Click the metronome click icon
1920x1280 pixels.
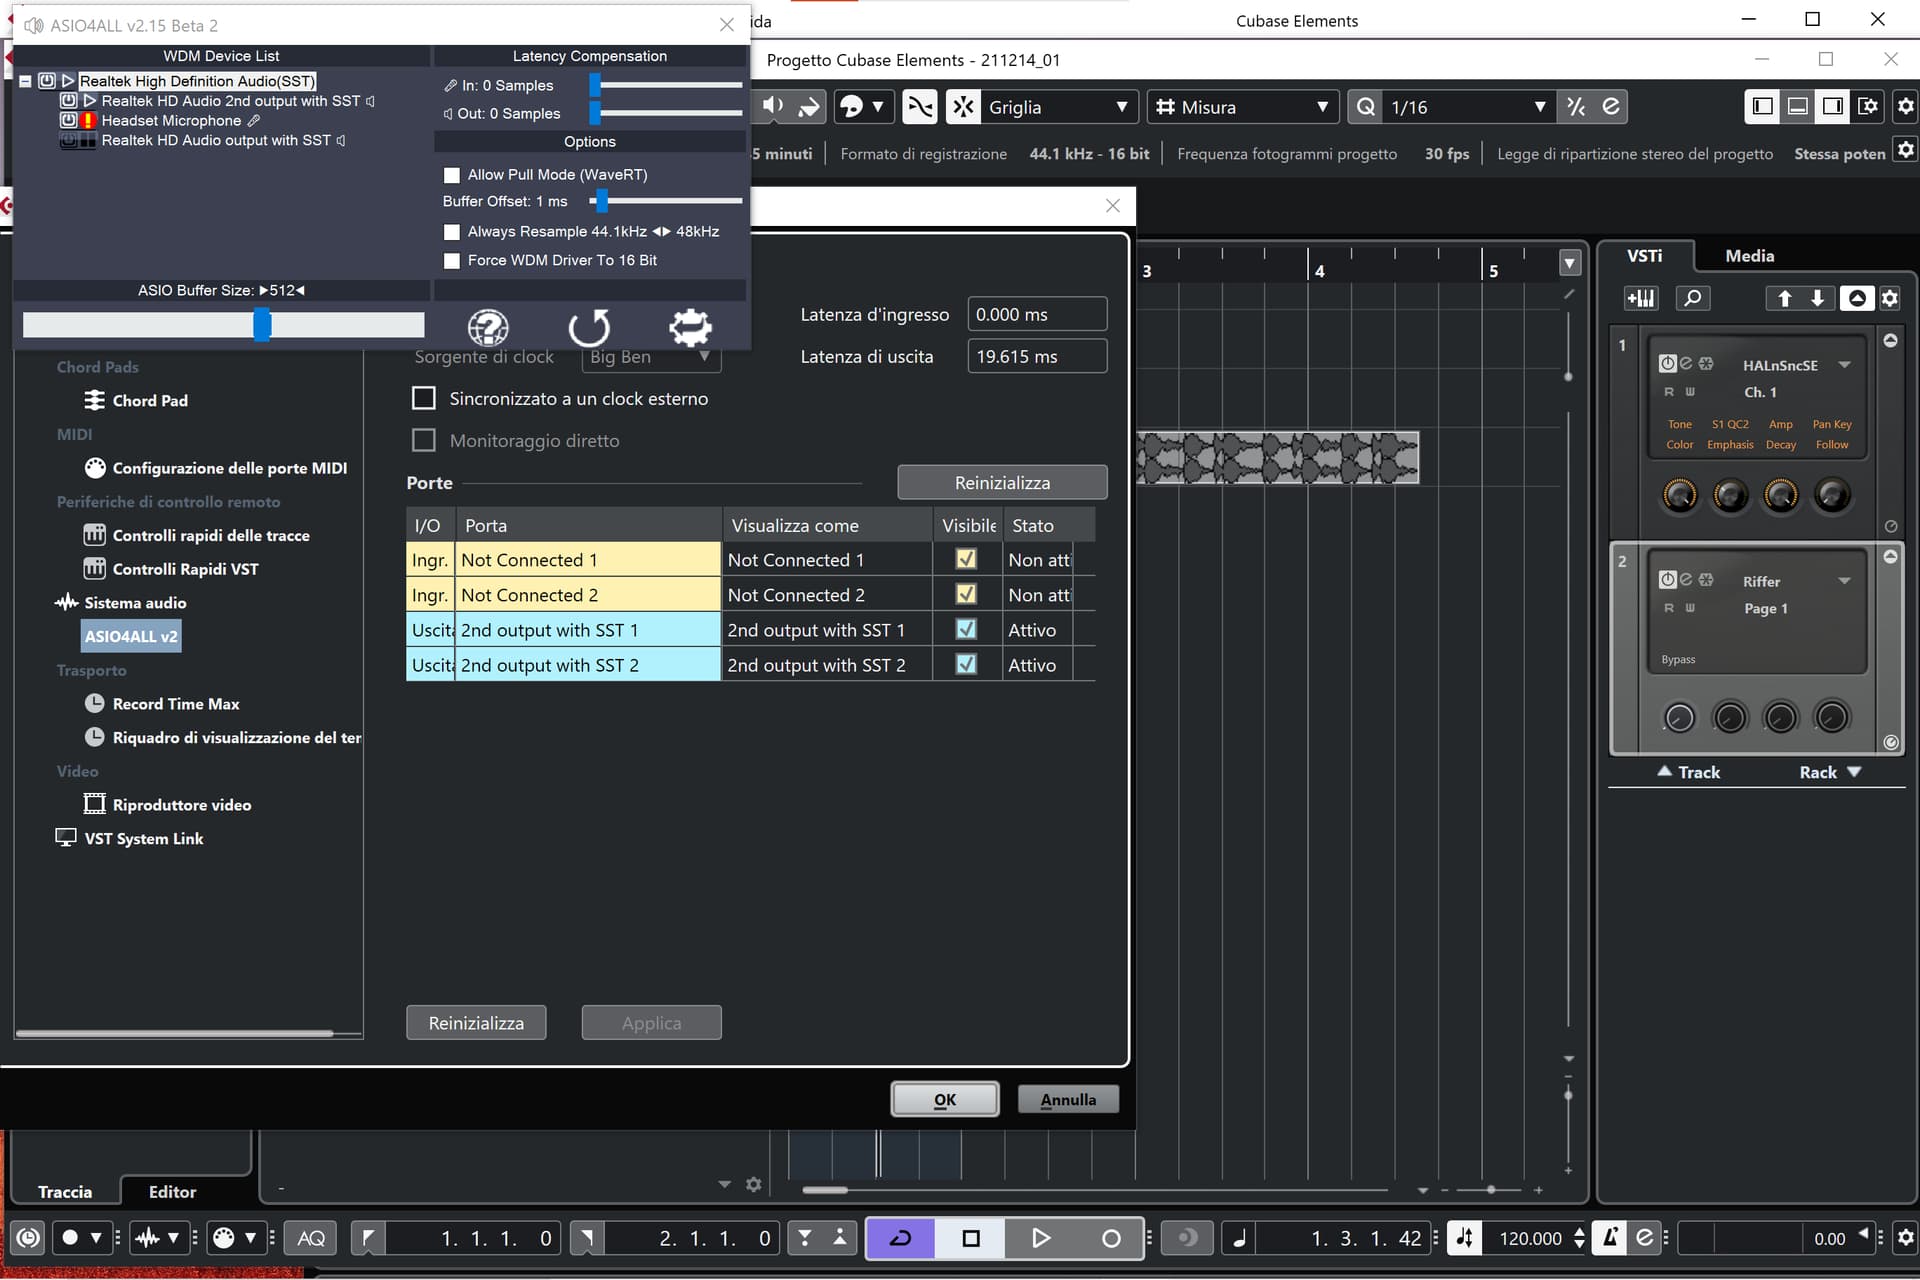pyautogui.click(x=1609, y=1238)
